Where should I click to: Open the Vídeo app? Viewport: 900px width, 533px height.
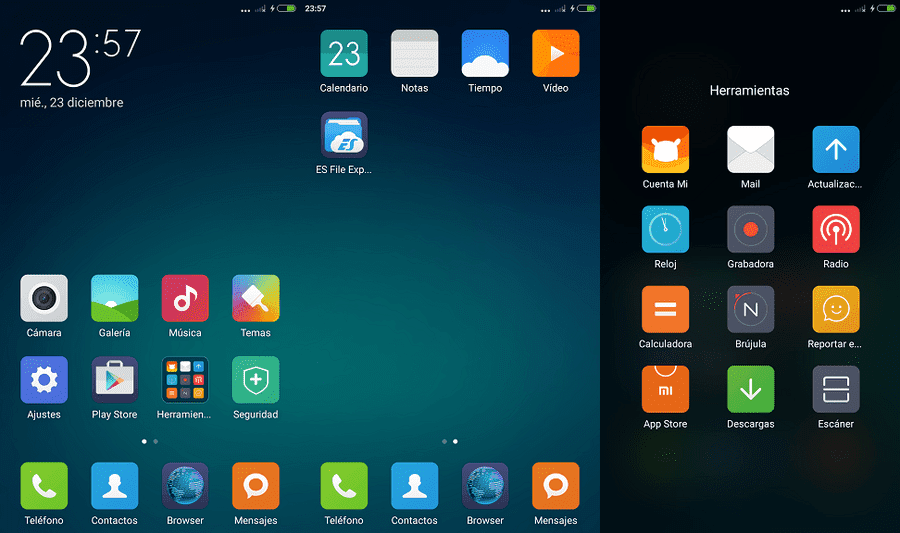[x=556, y=53]
